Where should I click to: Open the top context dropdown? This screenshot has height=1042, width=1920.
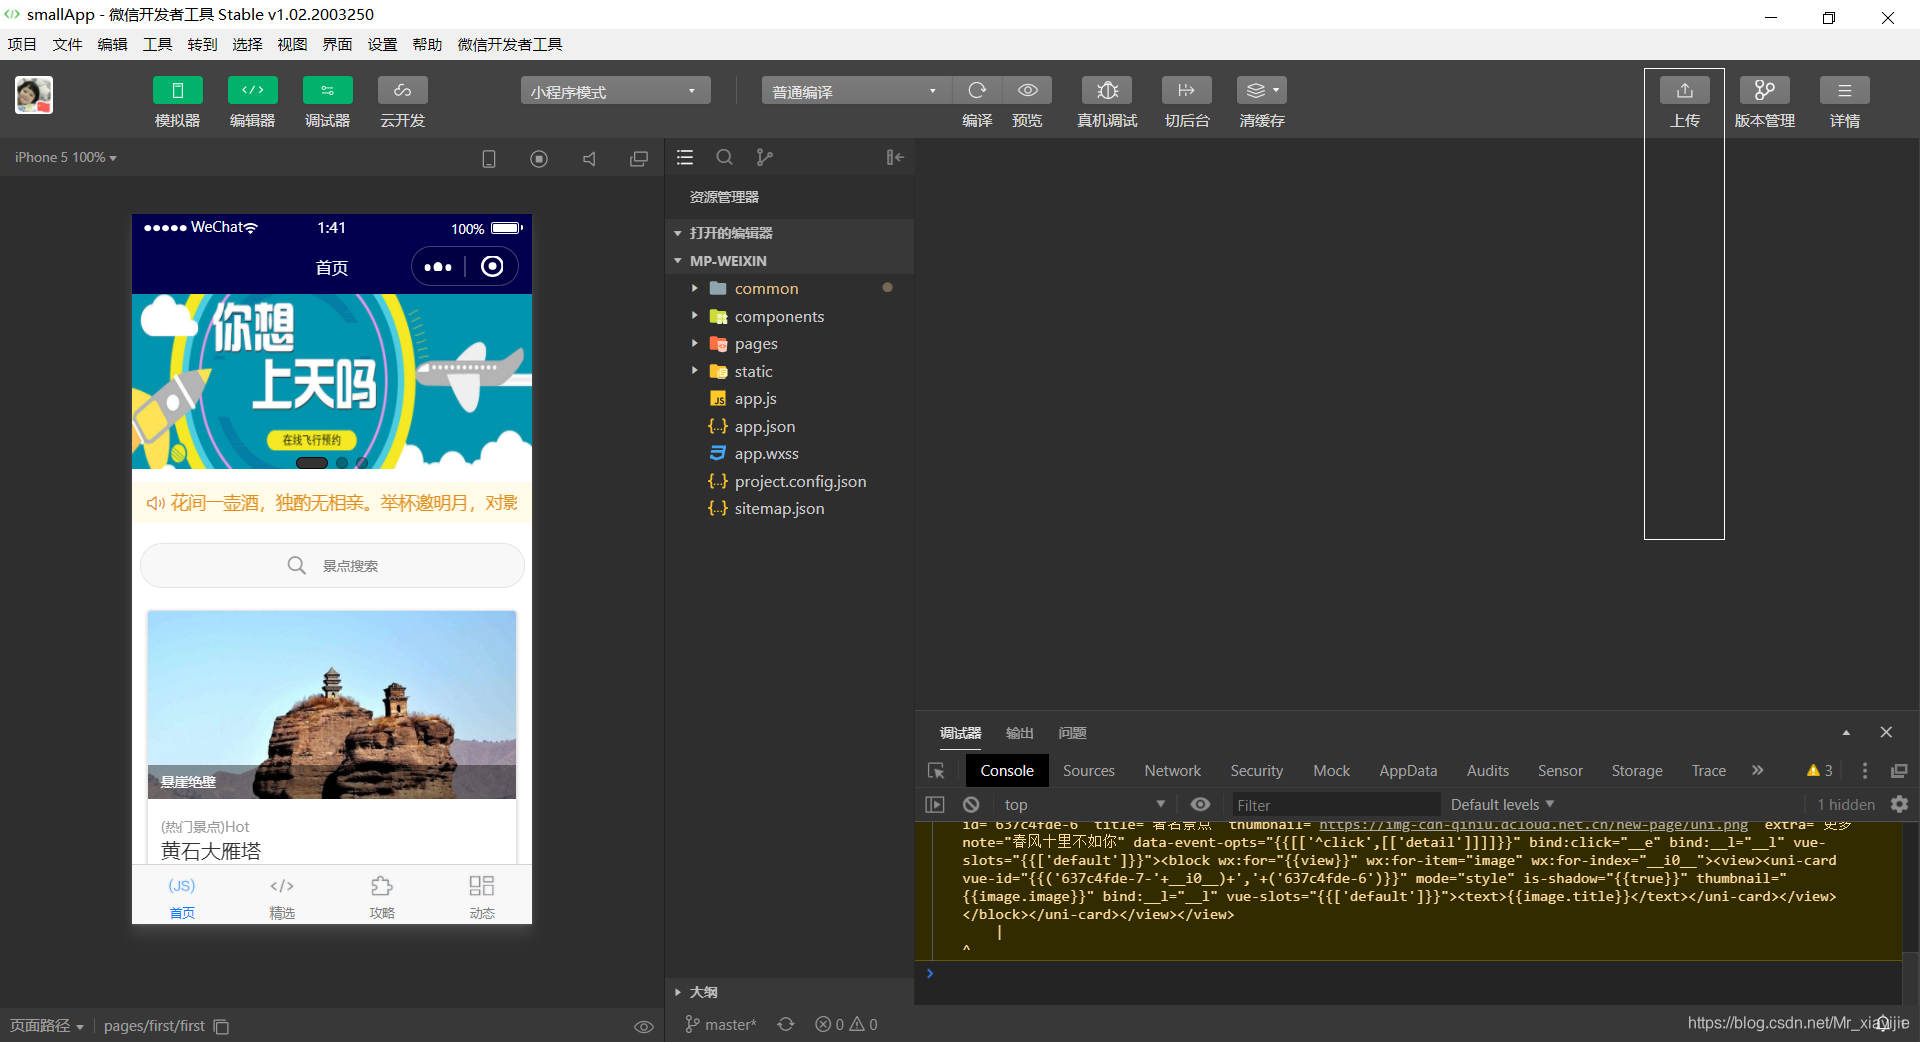tap(1084, 805)
